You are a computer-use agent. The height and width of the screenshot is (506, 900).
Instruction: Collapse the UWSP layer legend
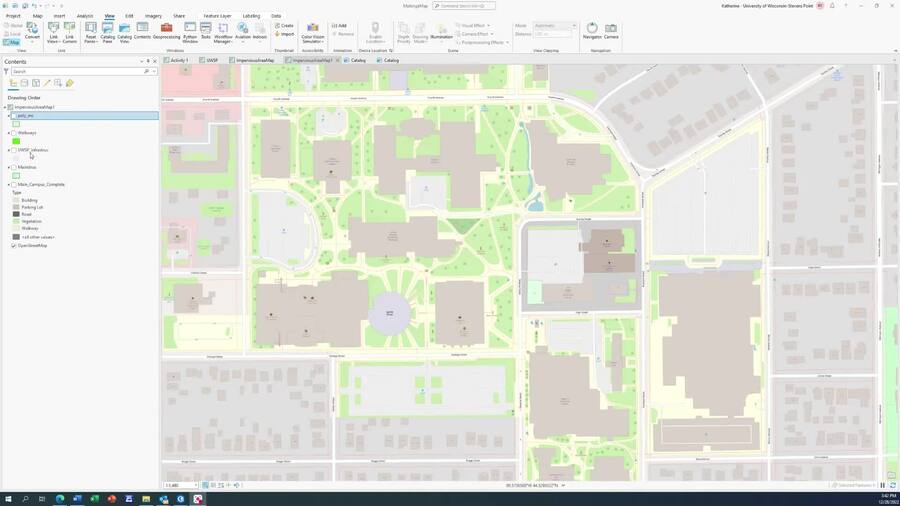[x=9, y=150]
